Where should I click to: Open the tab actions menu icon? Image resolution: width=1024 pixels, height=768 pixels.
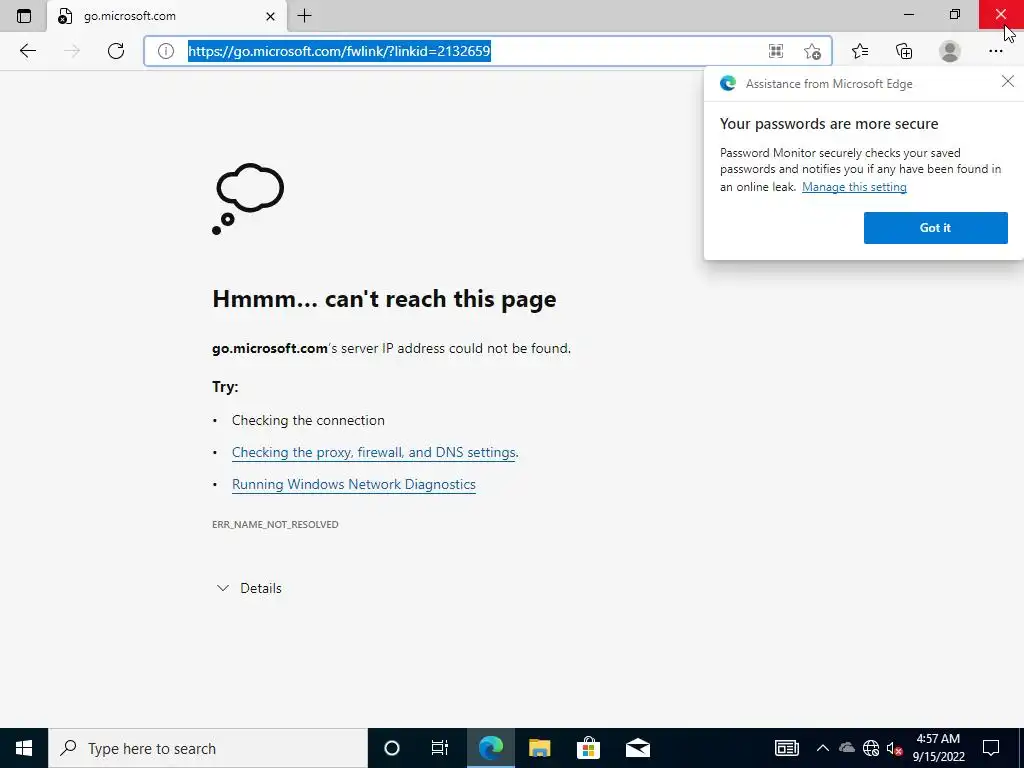tap(24, 16)
